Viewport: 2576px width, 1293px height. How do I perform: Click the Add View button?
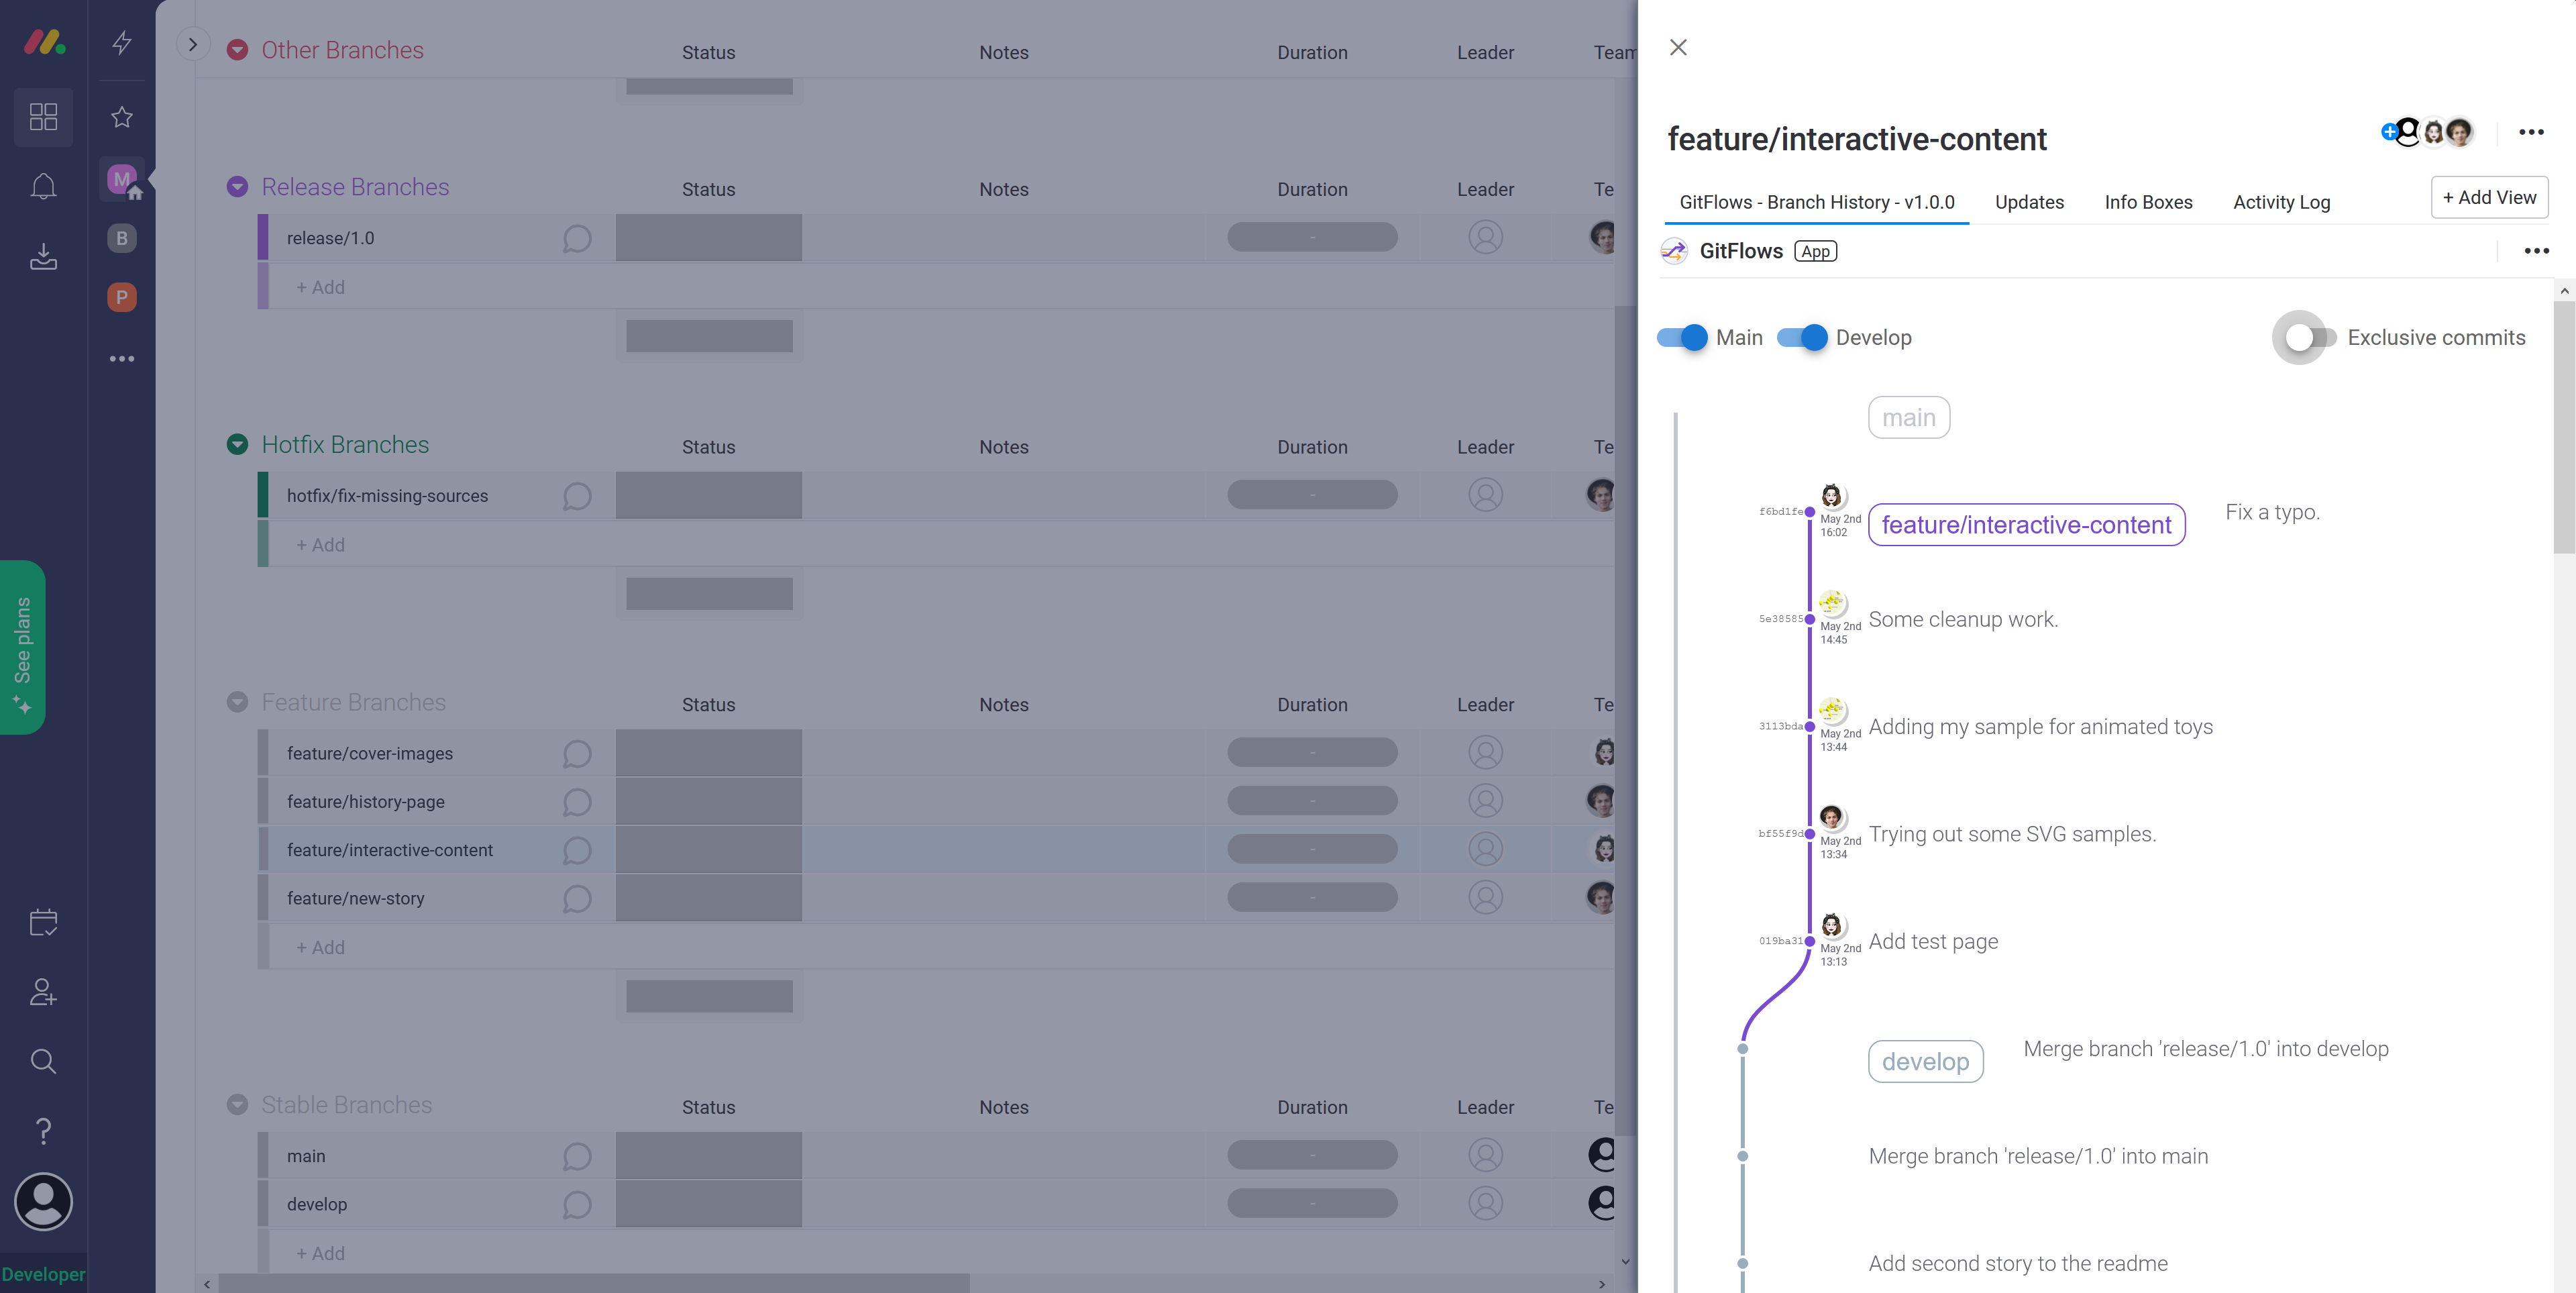pyautogui.click(x=2489, y=198)
